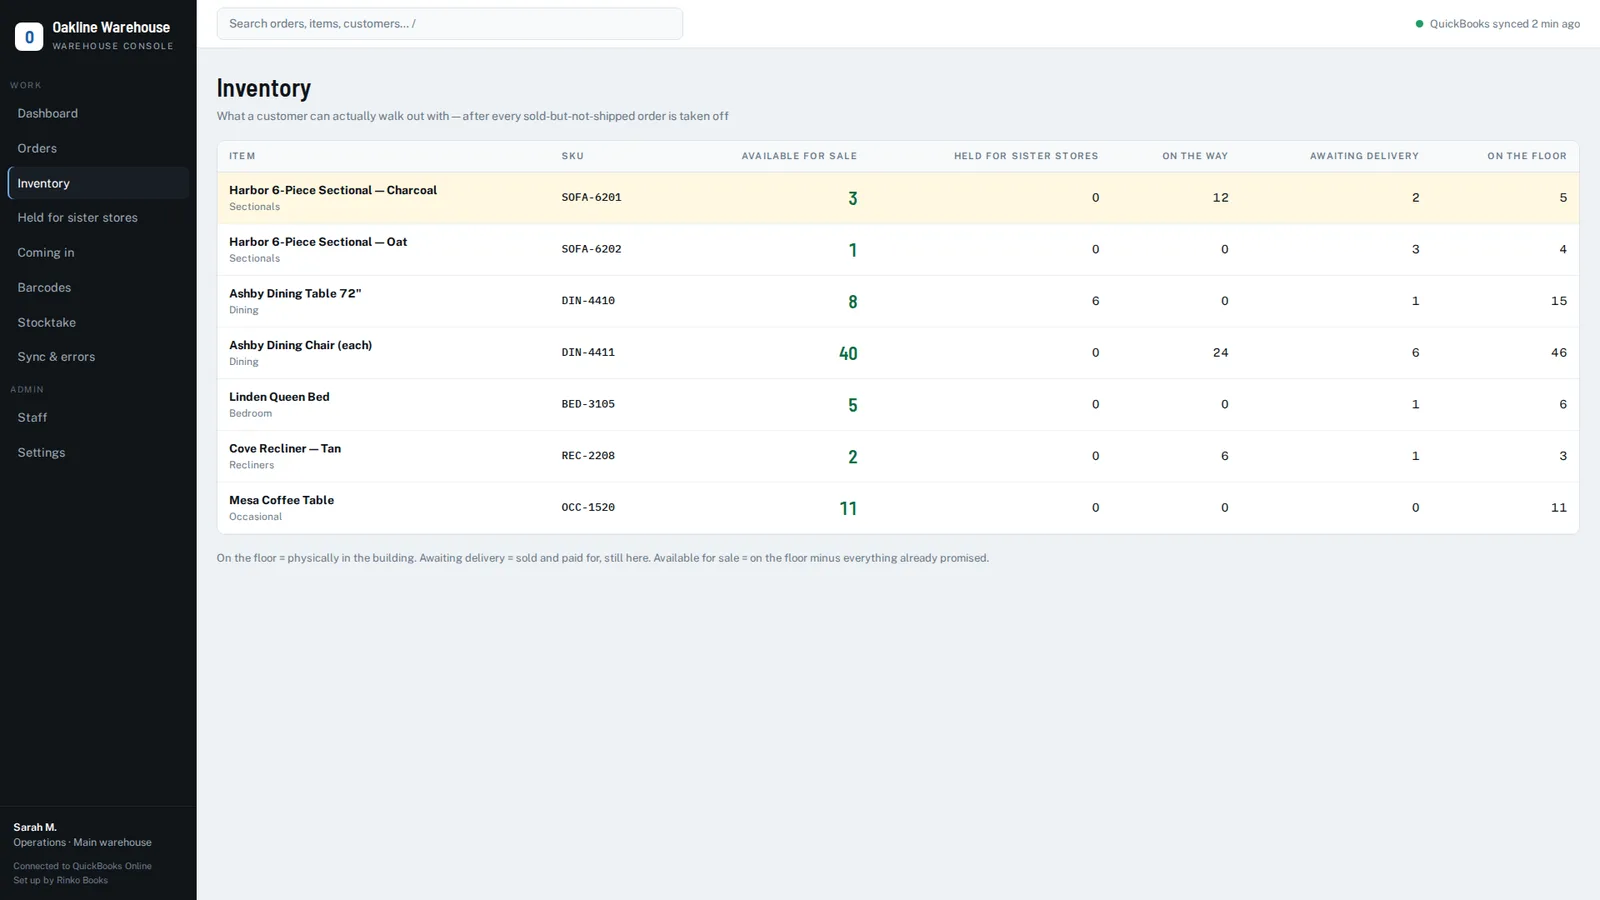Open Held for sister stores

click(98, 218)
